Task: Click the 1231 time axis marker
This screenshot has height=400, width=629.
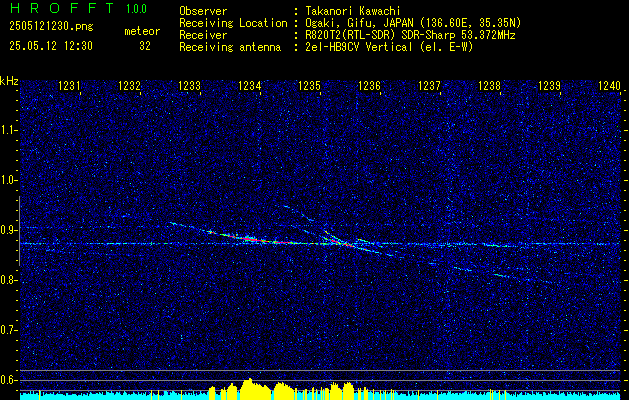Action: 69,85
